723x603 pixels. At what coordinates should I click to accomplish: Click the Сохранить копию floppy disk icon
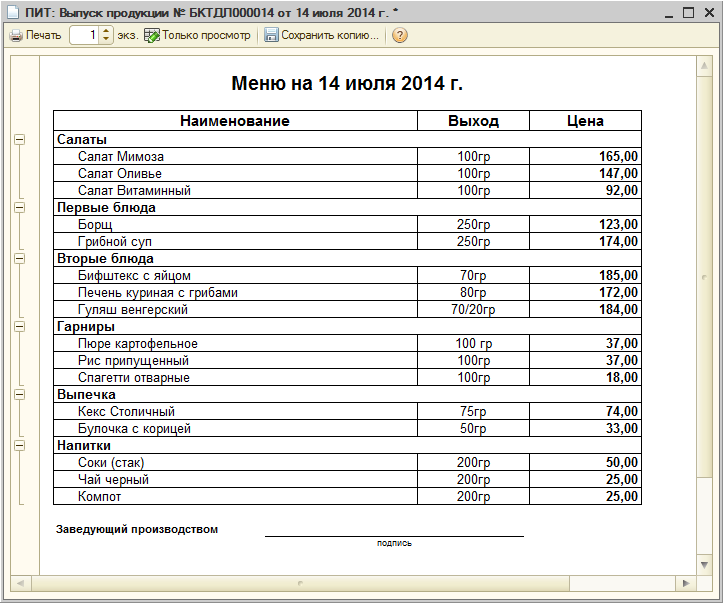[271, 35]
